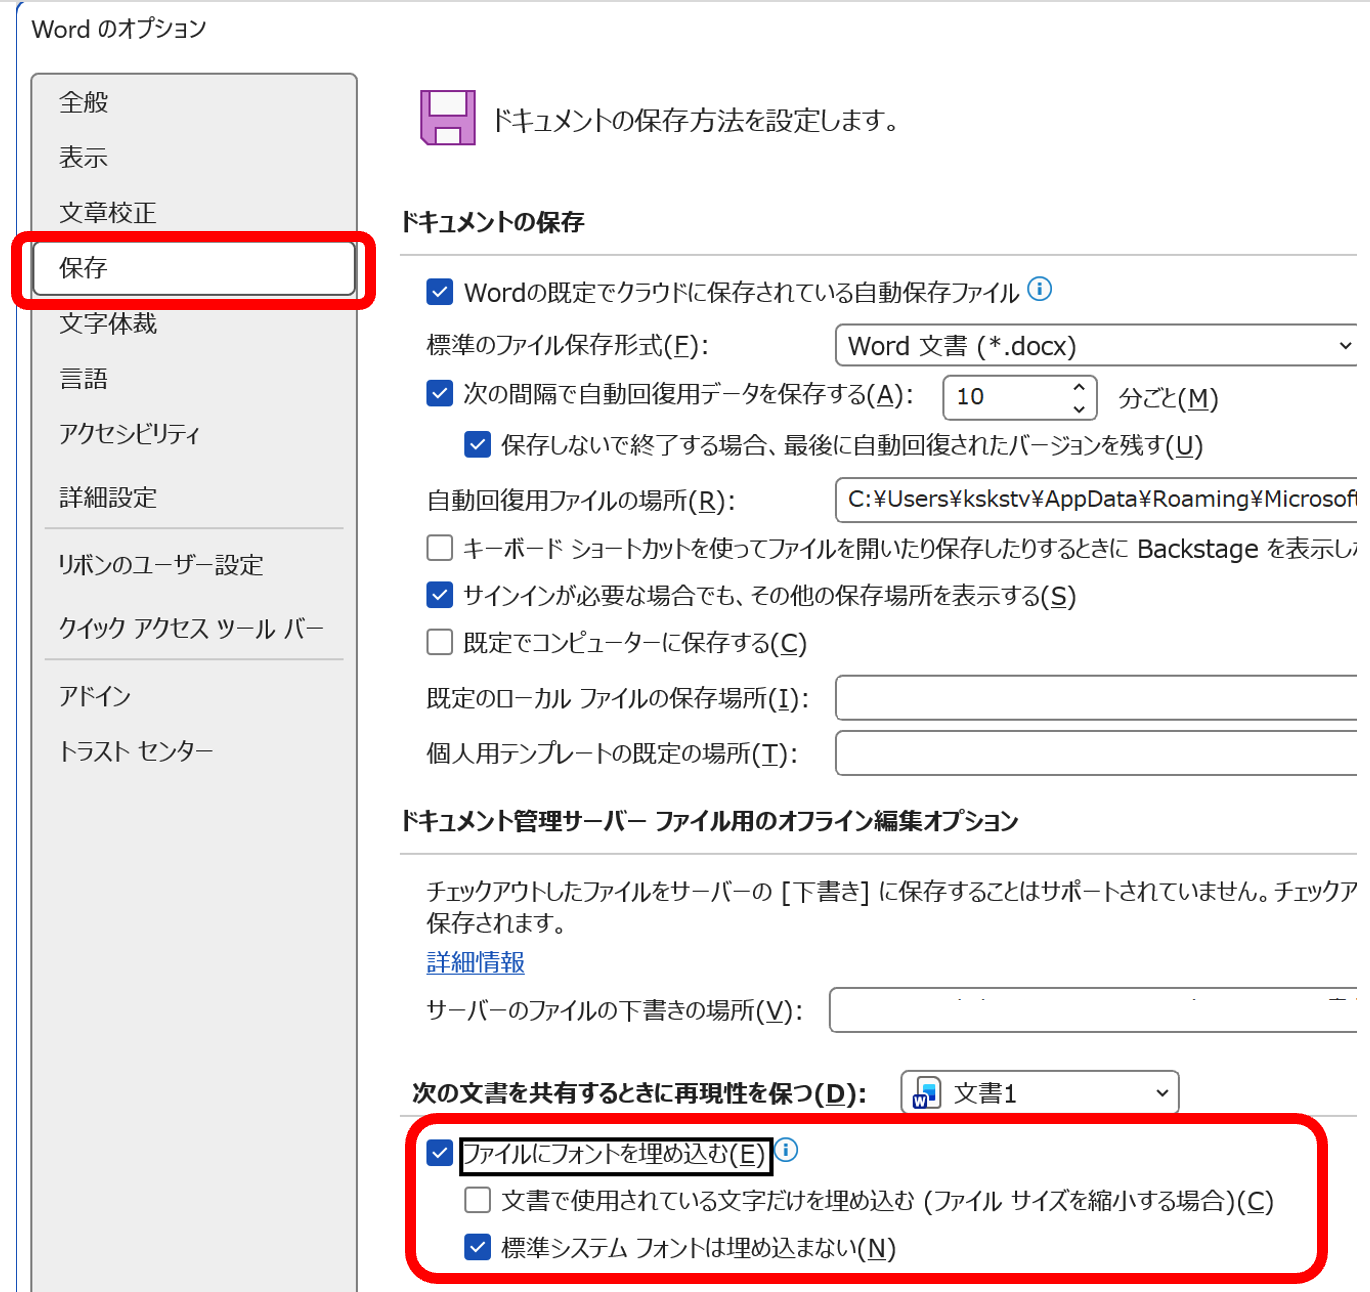Click the 既定のローカル ファイルの保存場所 field
The image size is (1370, 1292).
coord(1095,698)
